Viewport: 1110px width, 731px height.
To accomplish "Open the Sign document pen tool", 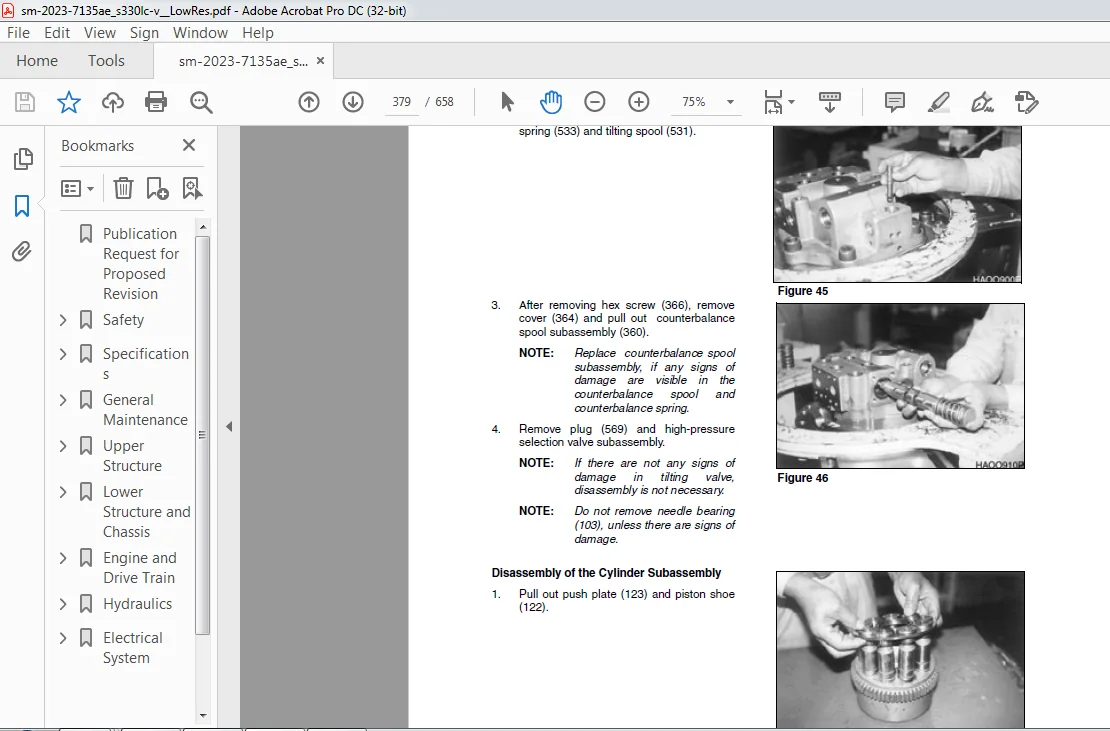I will (x=983, y=102).
